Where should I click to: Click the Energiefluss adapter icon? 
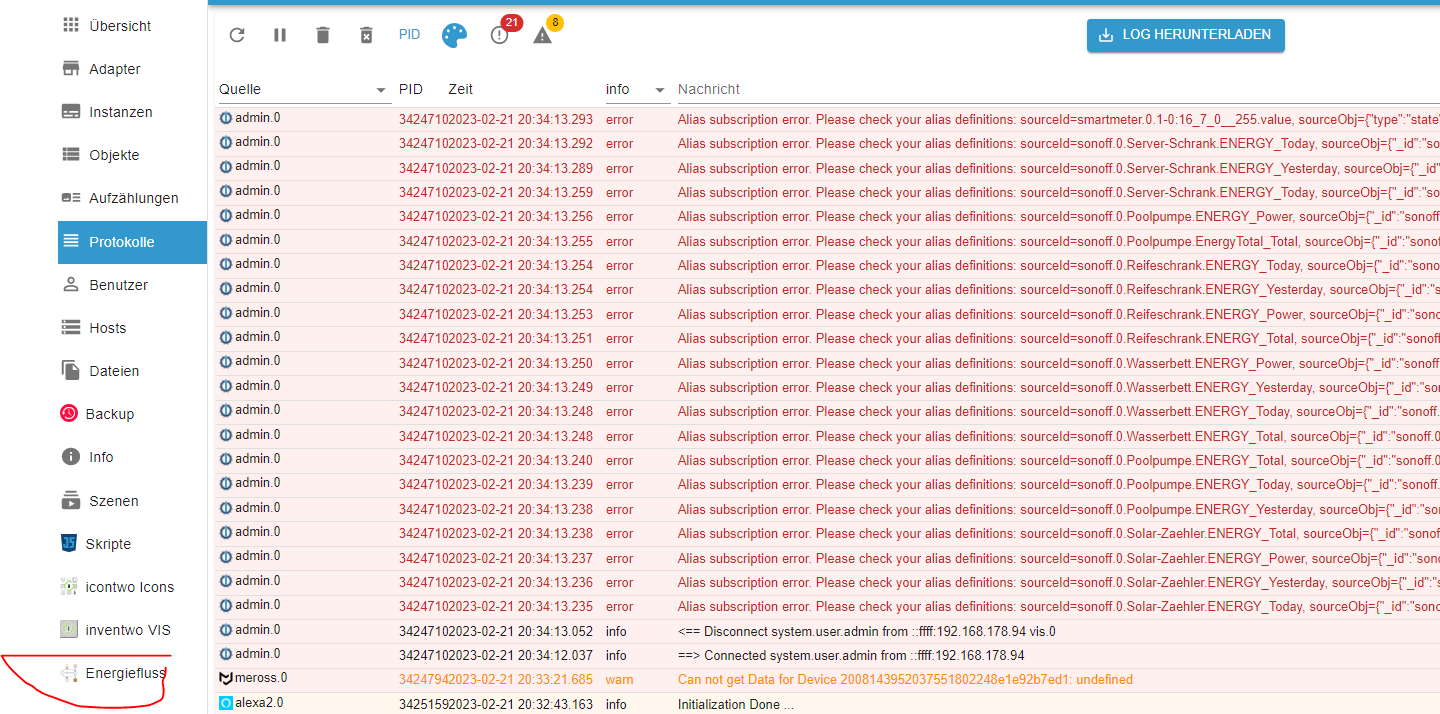69,673
